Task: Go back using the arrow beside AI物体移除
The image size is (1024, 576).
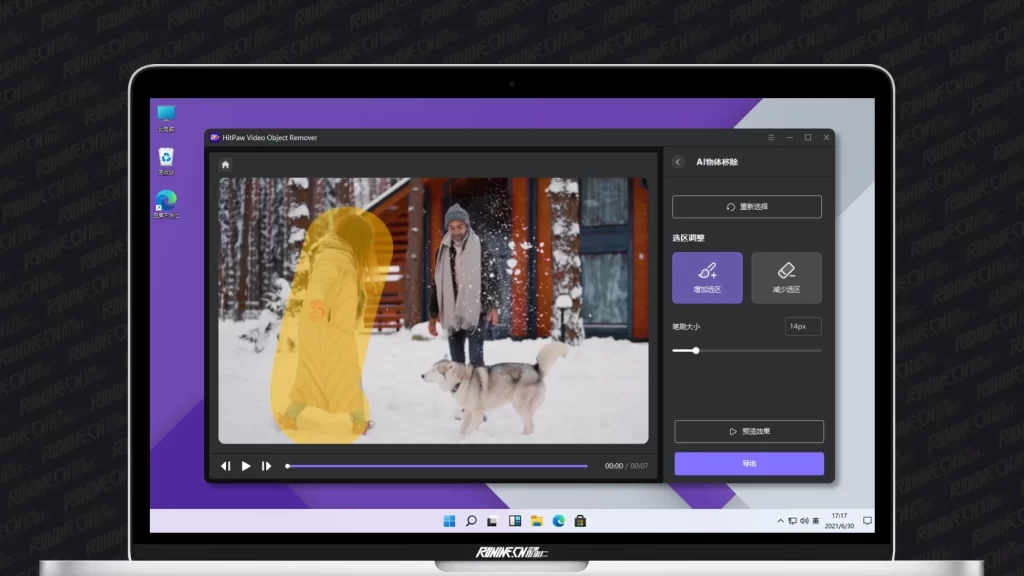Action: click(x=678, y=162)
